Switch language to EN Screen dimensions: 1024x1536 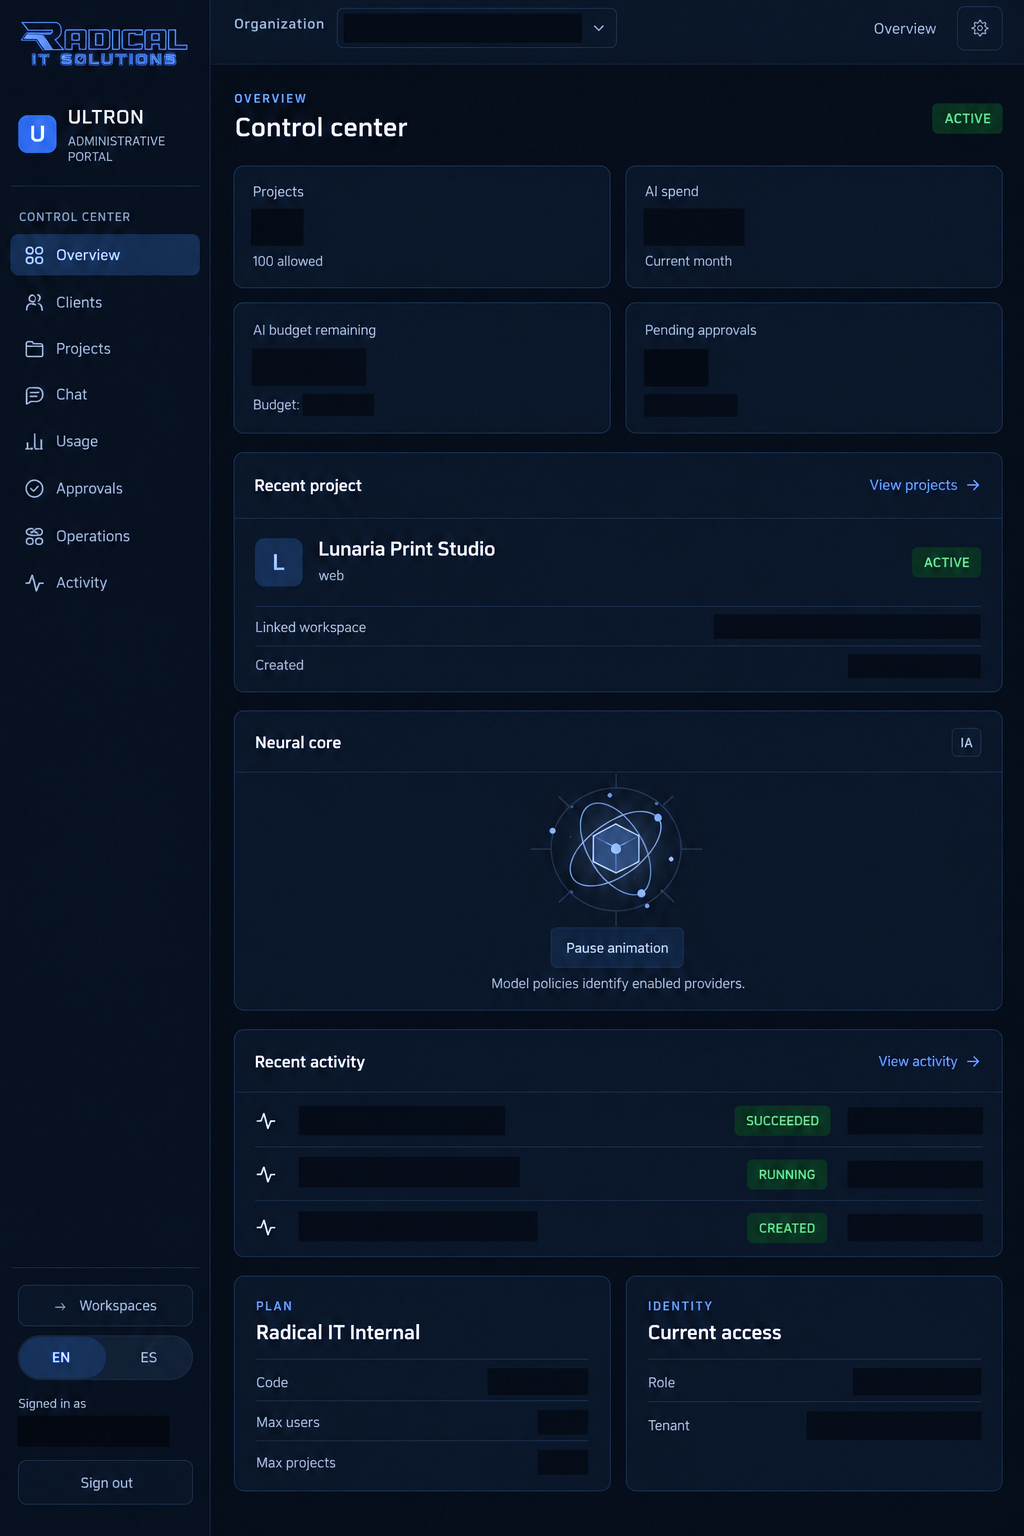click(61, 1357)
